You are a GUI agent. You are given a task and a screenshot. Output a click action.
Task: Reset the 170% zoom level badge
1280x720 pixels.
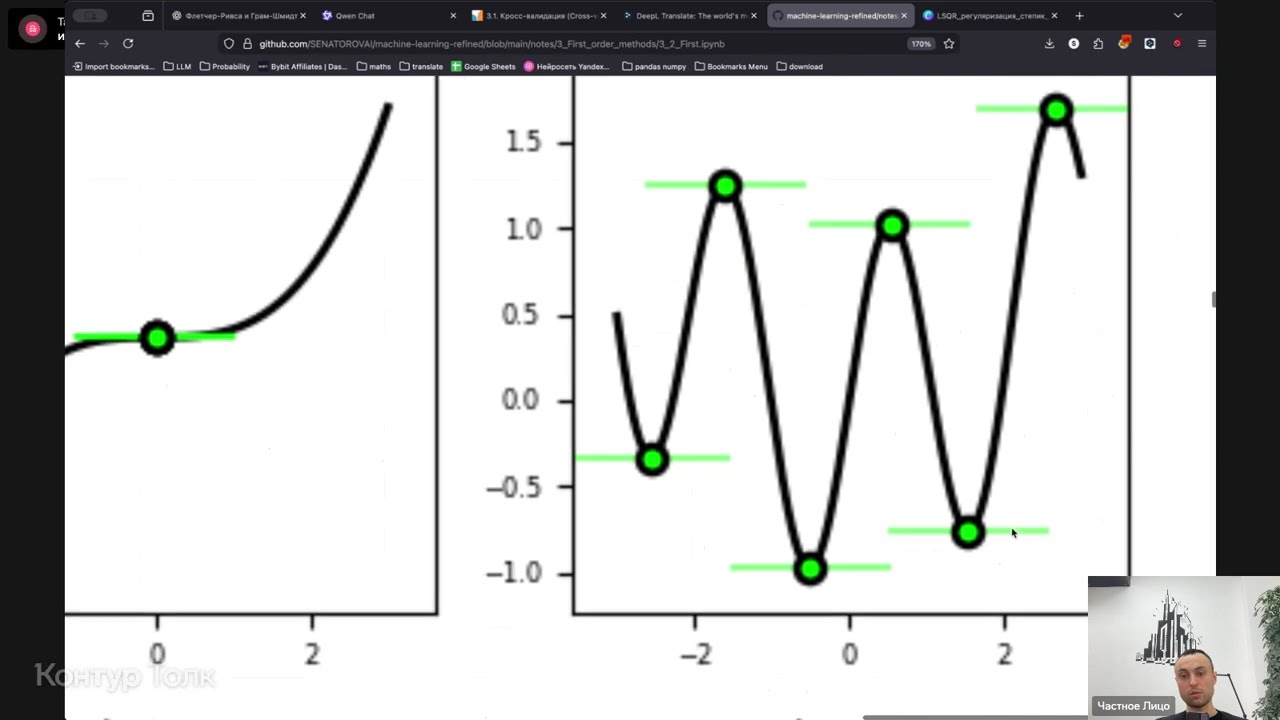tap(920, 44)
